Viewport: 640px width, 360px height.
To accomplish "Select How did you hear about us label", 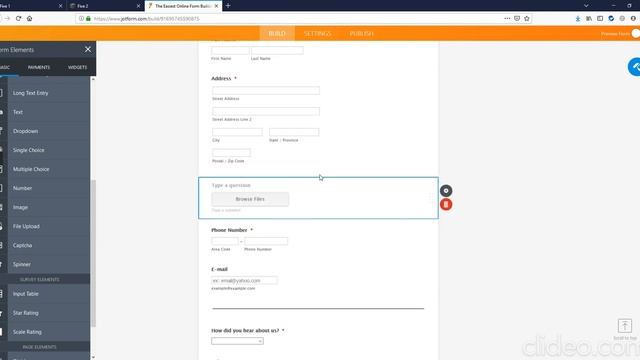I will point(245,331).
